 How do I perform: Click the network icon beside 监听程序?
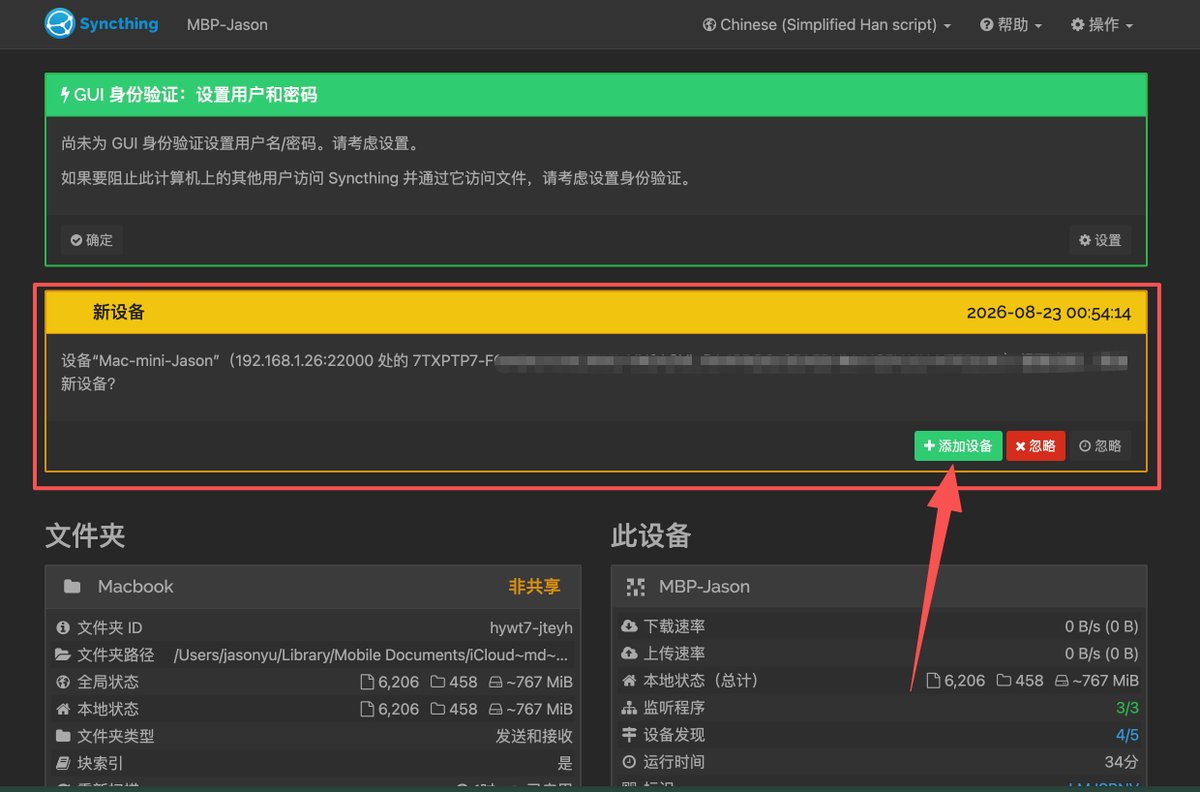click(x=630, y=707)
